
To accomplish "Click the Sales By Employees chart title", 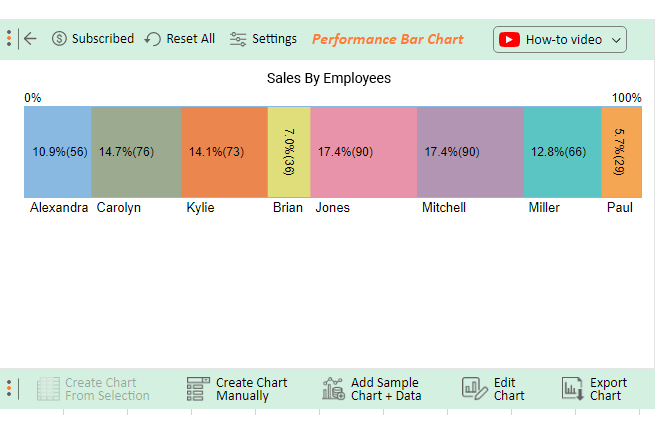I will click(x=329, y=78).
